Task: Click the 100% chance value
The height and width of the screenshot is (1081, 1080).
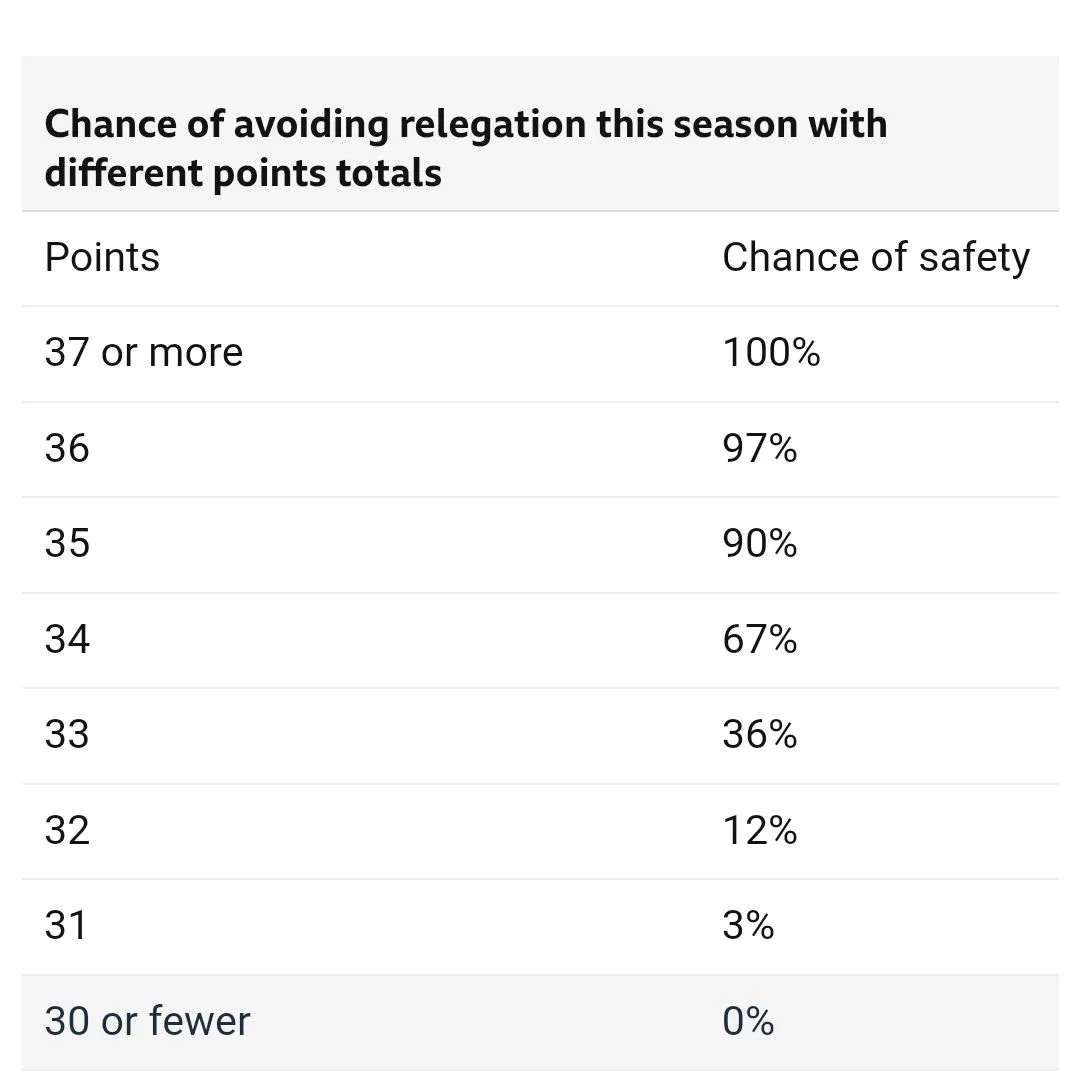Action: pyautogui.click(x=771, y=353)
